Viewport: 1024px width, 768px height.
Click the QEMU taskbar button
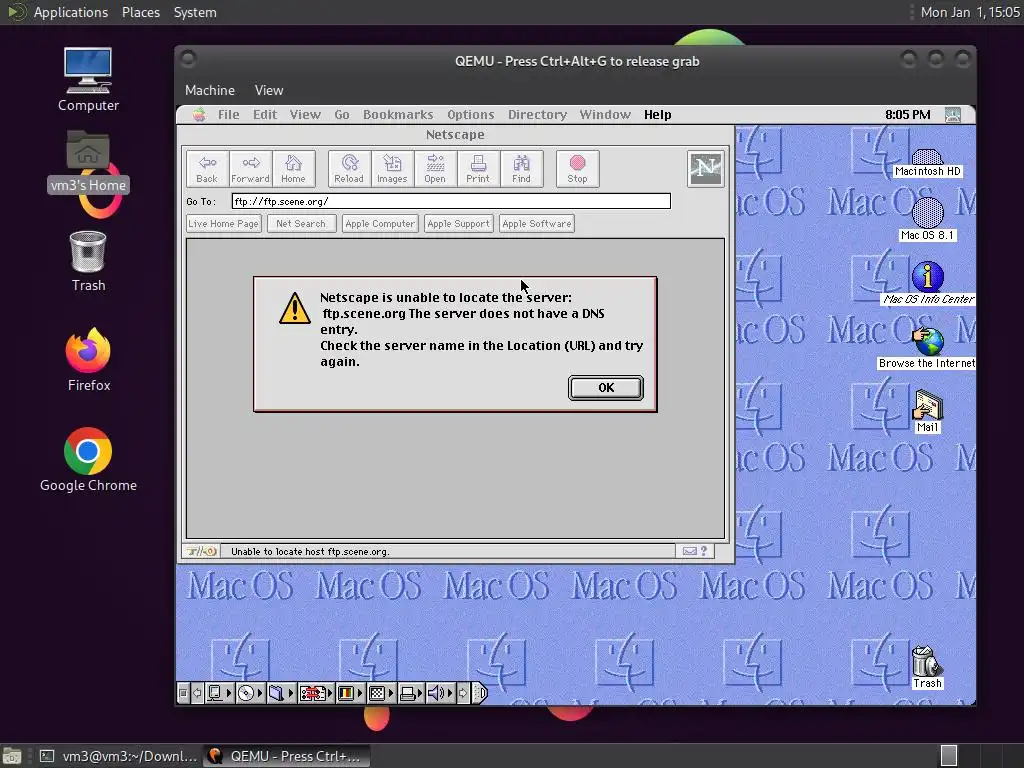(286, 756)
